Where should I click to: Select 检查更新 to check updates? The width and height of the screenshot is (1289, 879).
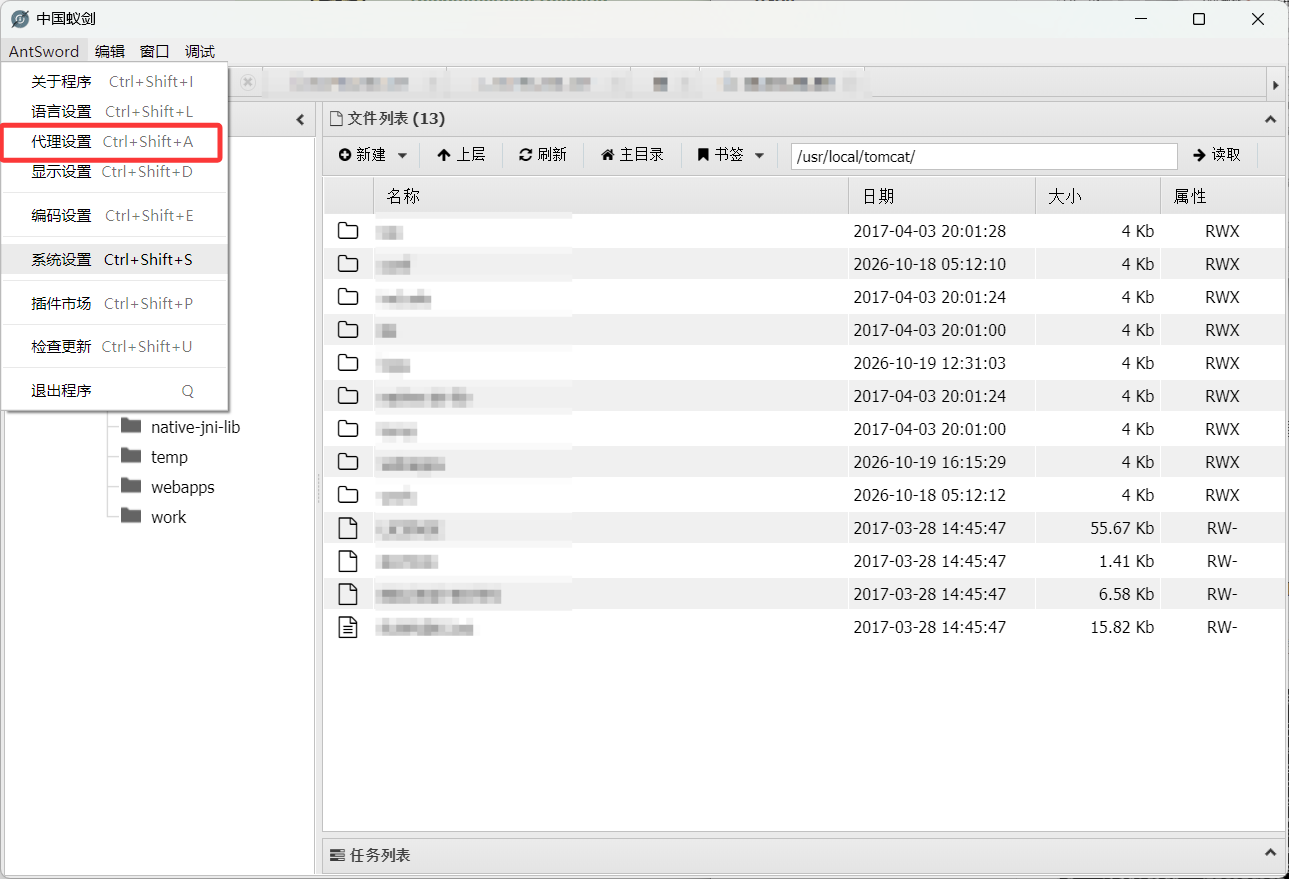click(x=115, y=347)
